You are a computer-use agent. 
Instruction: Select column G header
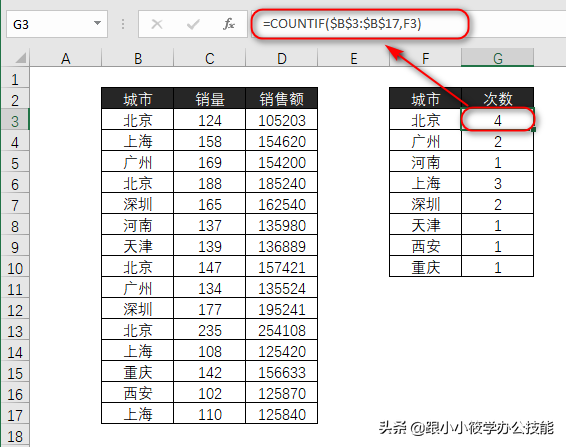497,58
